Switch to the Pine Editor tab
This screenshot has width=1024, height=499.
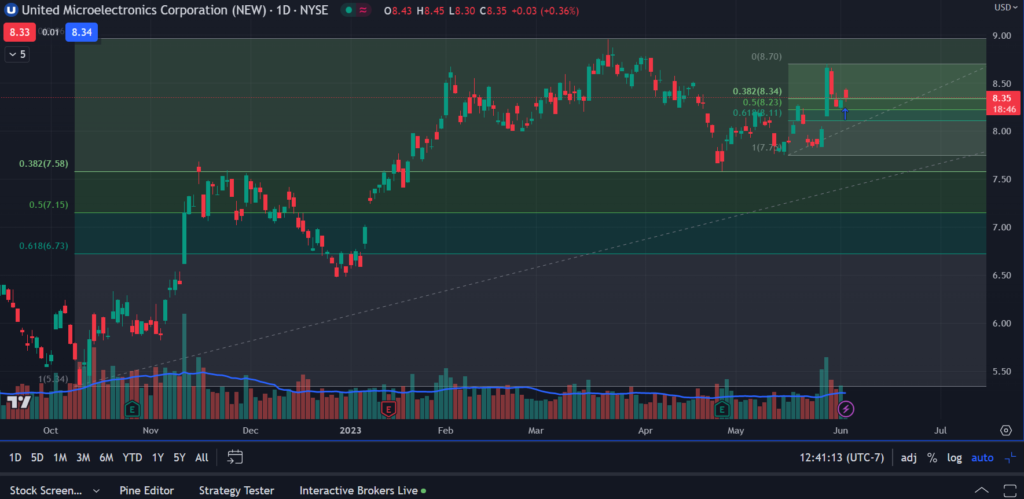[146, 490]
